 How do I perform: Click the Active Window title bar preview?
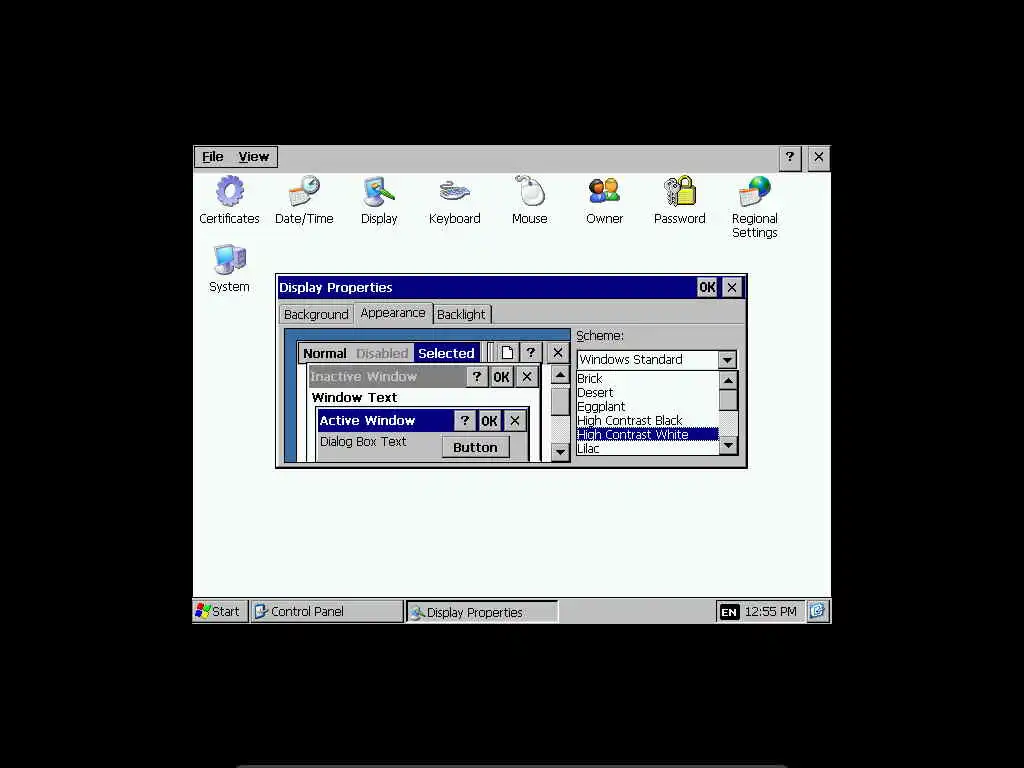click(385, 421)
